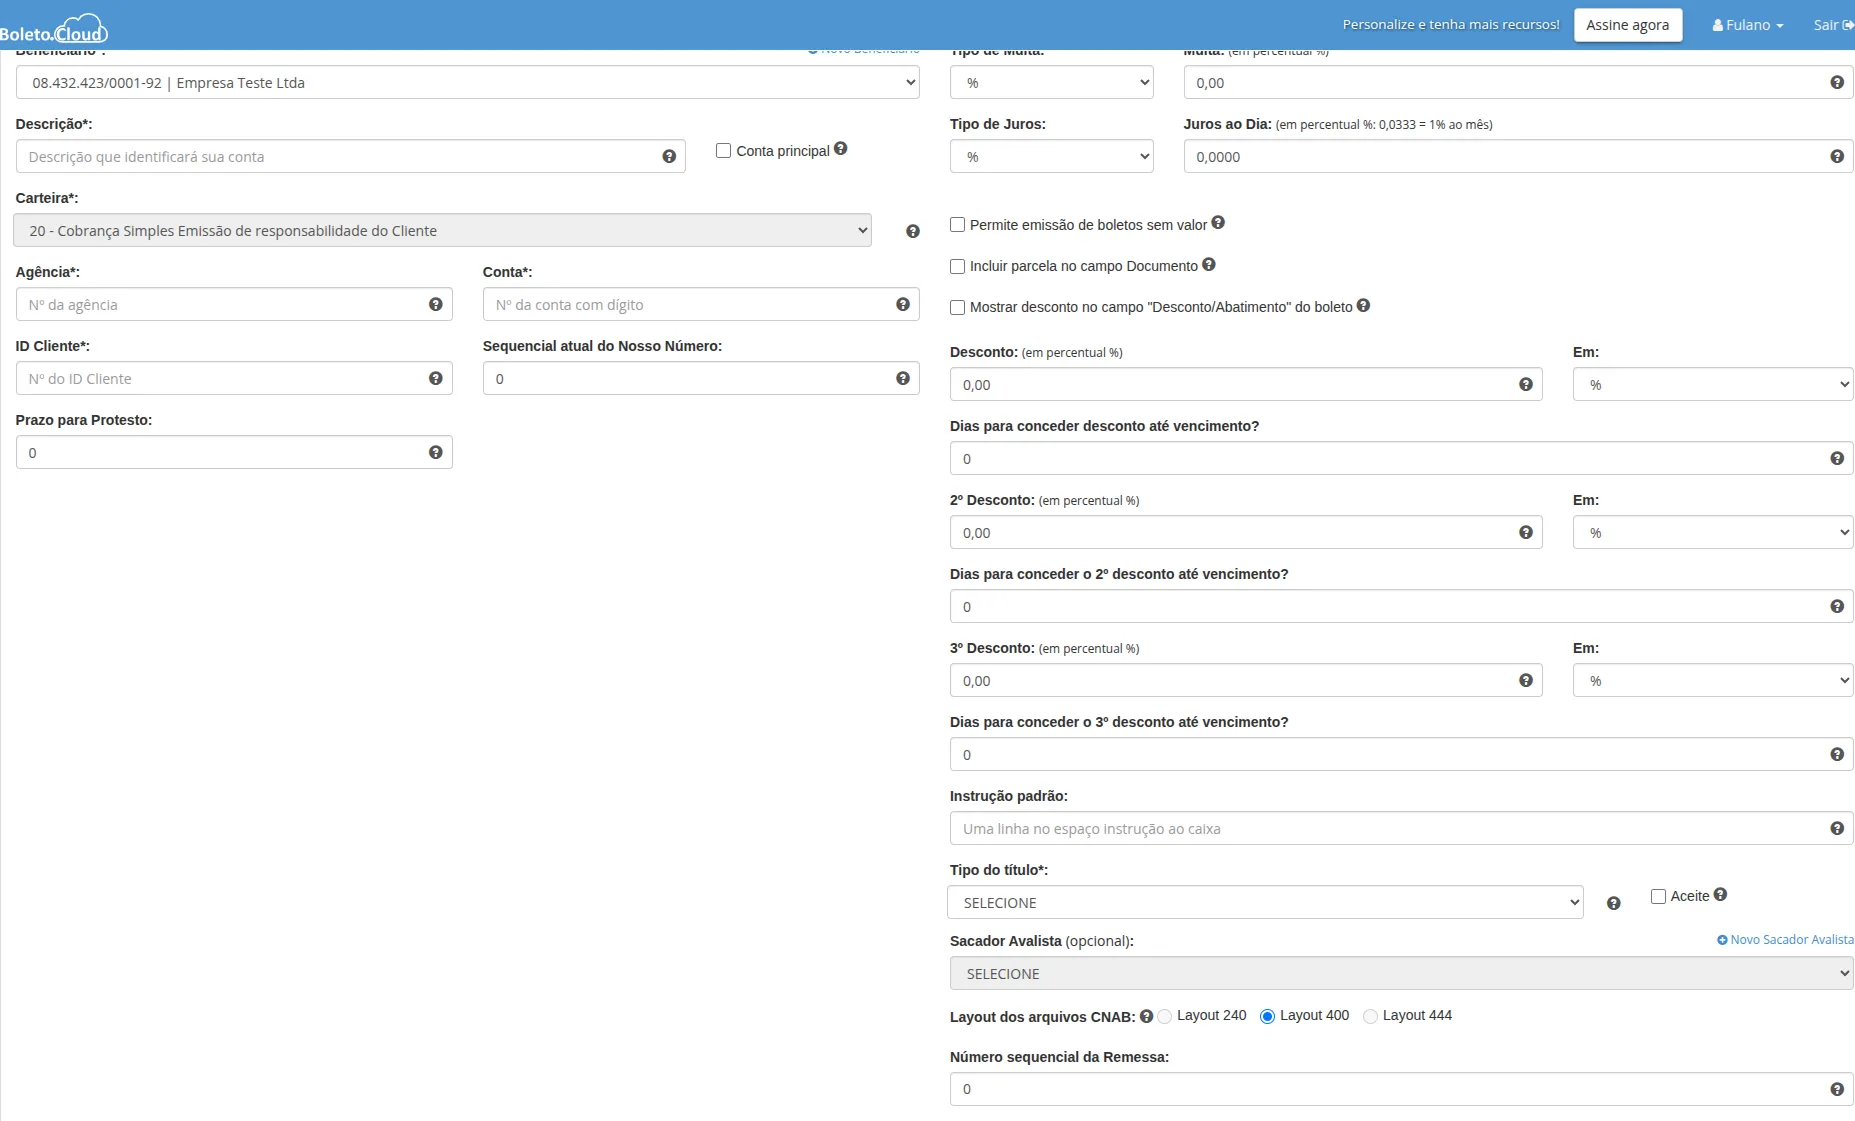Enable the Conta principal checkbox

tap(723, 151)
